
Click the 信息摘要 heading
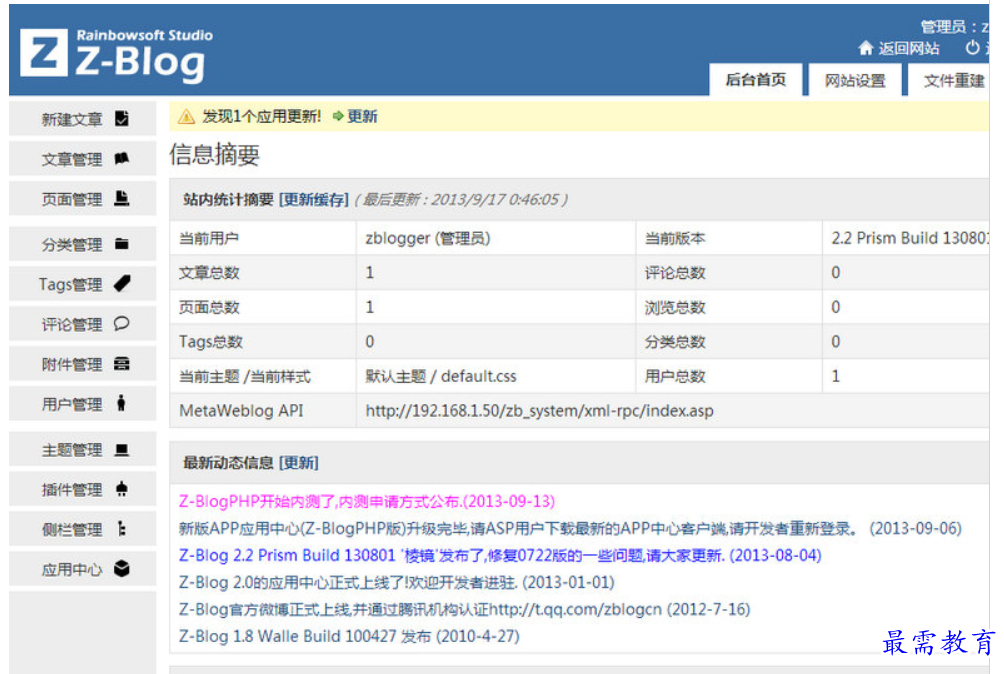point(215,154)
